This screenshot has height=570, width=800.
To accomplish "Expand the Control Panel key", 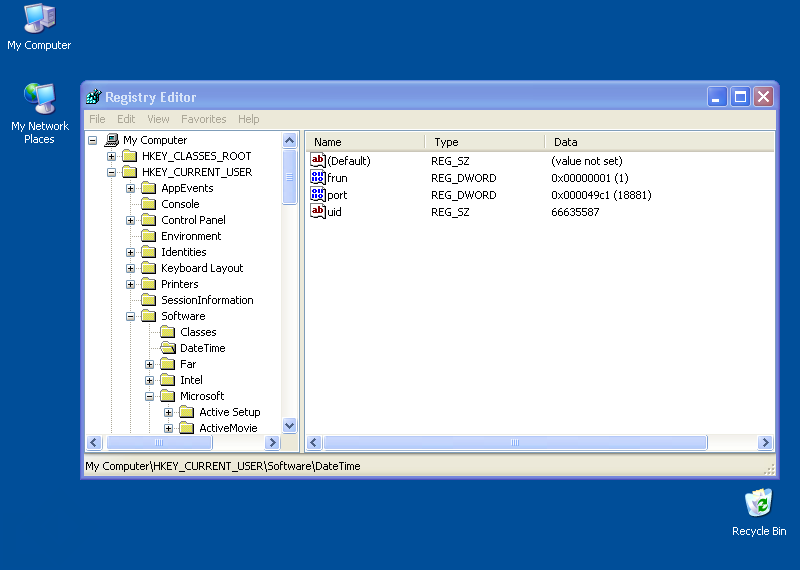I will (131, 220).
